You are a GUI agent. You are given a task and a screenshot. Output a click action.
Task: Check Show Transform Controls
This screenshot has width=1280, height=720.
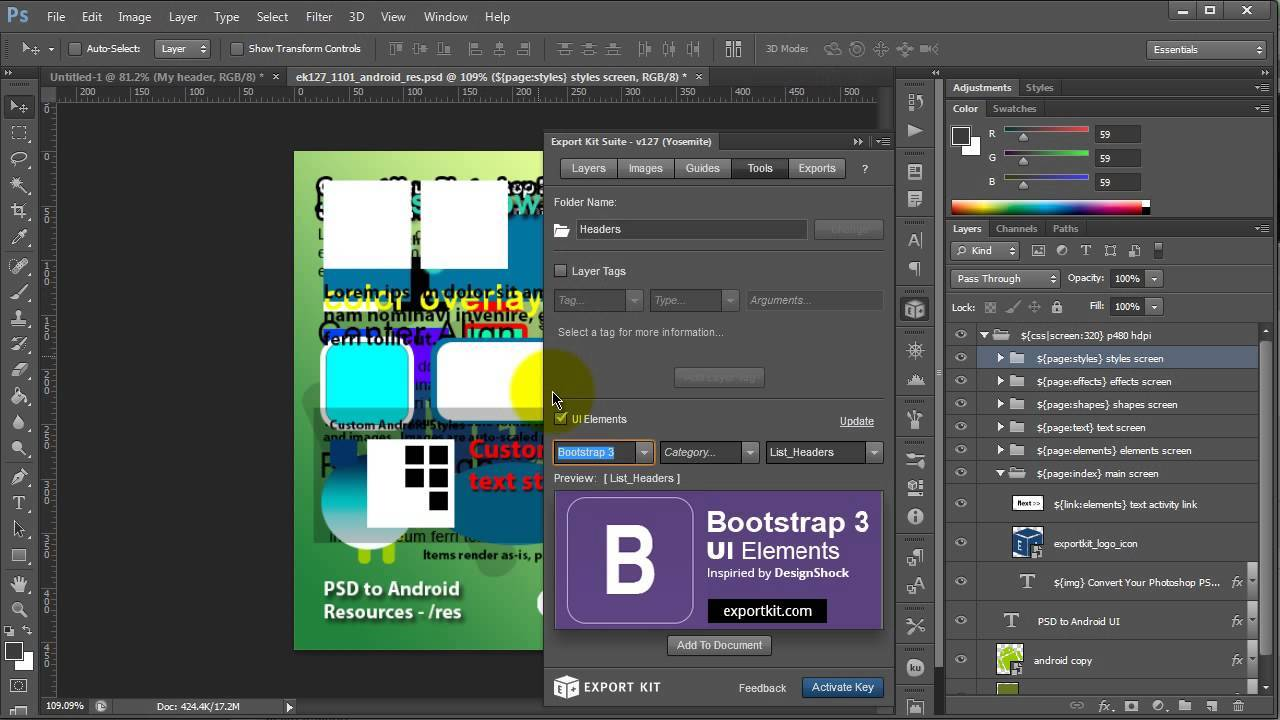[x=237, y=49]
